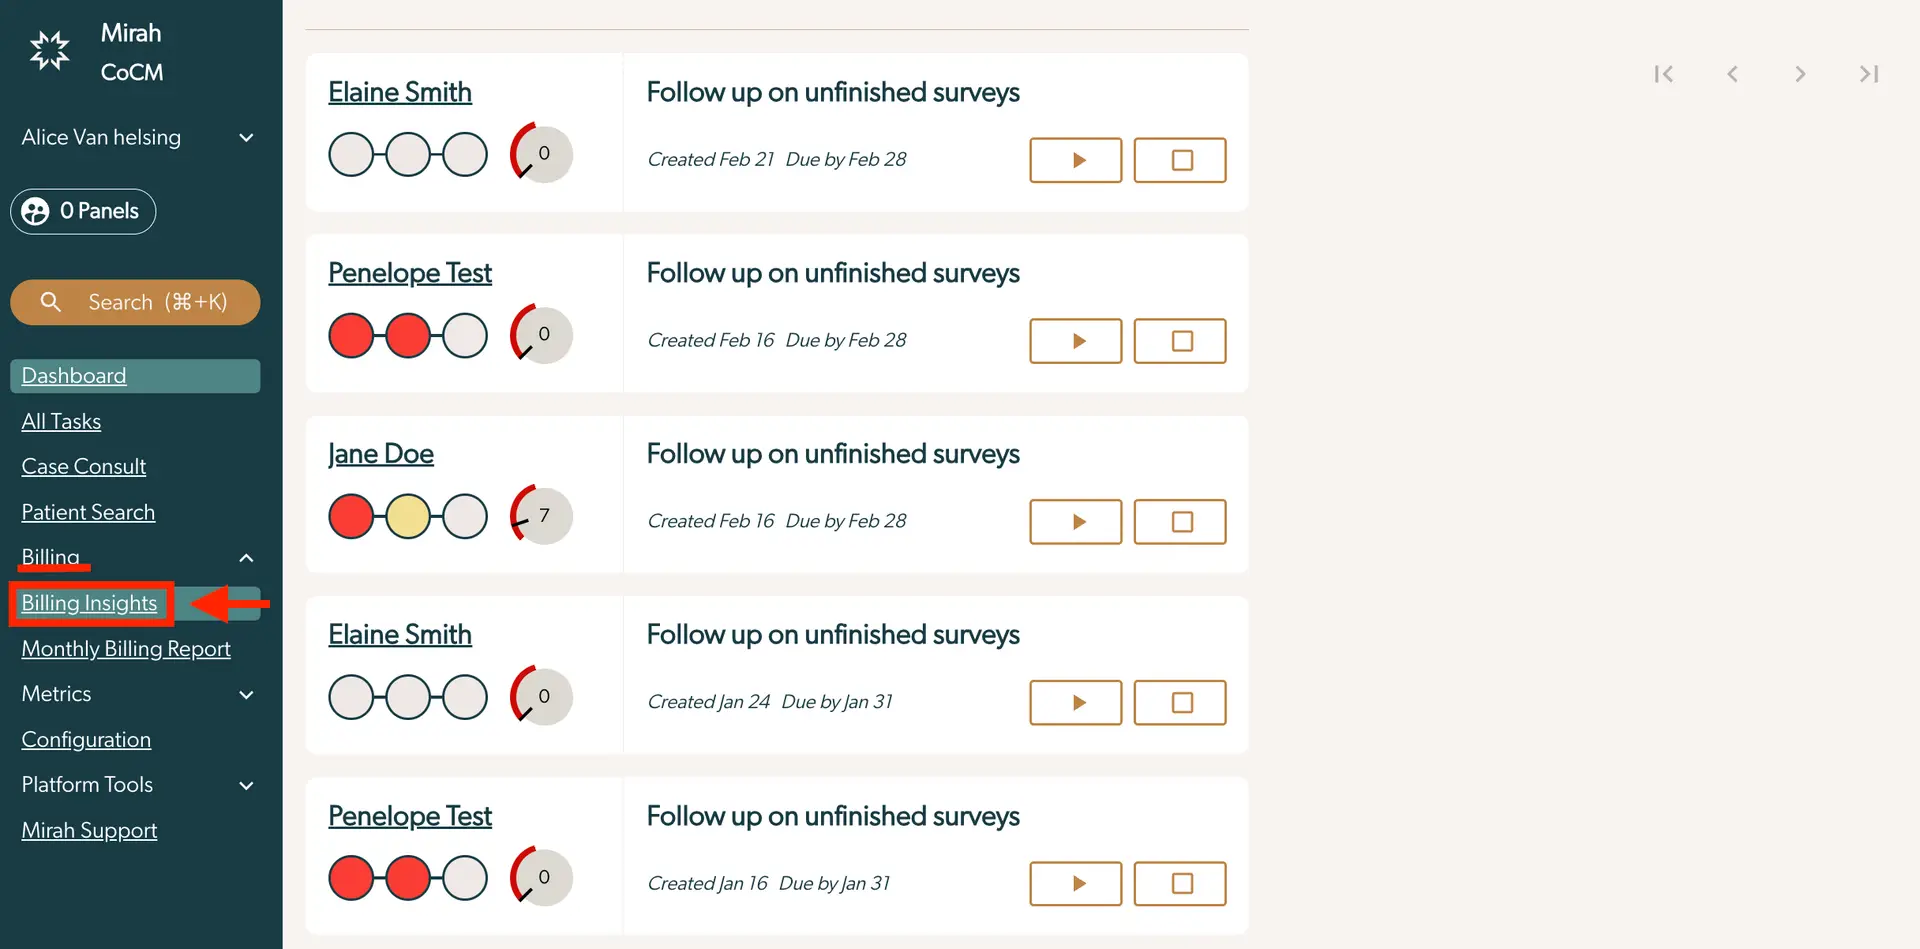The image size is (1920, 949).
Task: Click inside the Search field
Action: point(135,302)
